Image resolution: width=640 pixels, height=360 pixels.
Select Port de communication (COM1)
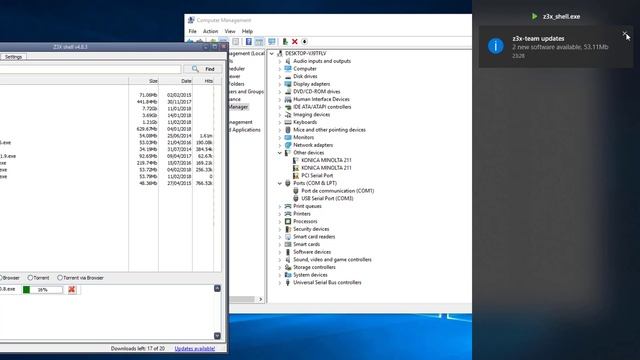(x=338, y=191)
